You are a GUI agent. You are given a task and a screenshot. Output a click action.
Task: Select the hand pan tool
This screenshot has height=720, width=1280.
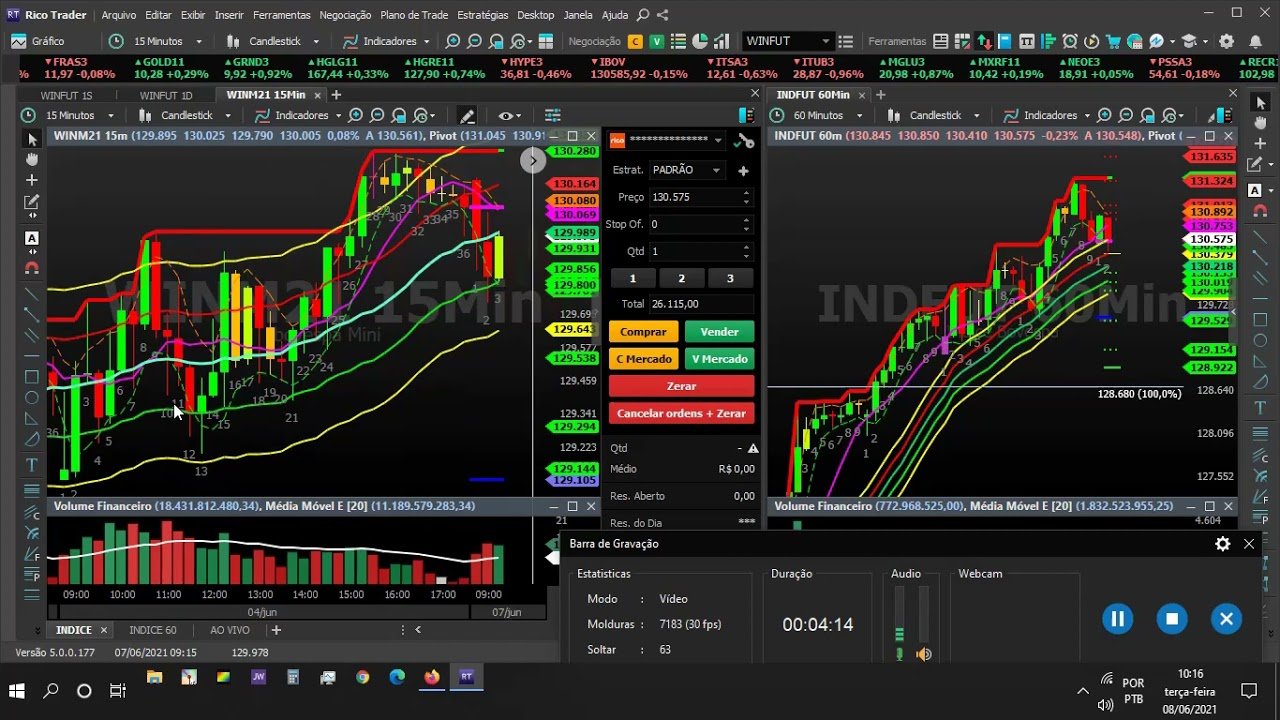point(32,159)
